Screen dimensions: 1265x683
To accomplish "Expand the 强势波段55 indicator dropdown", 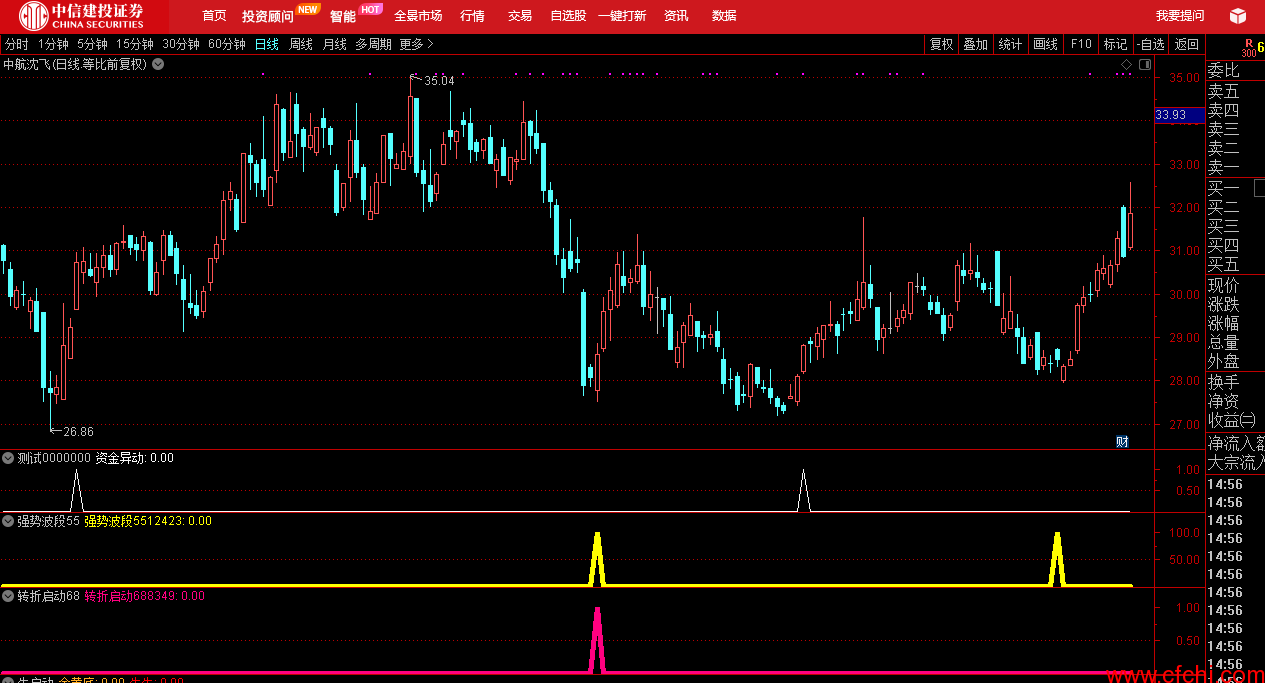I will (x=8, y=521).
